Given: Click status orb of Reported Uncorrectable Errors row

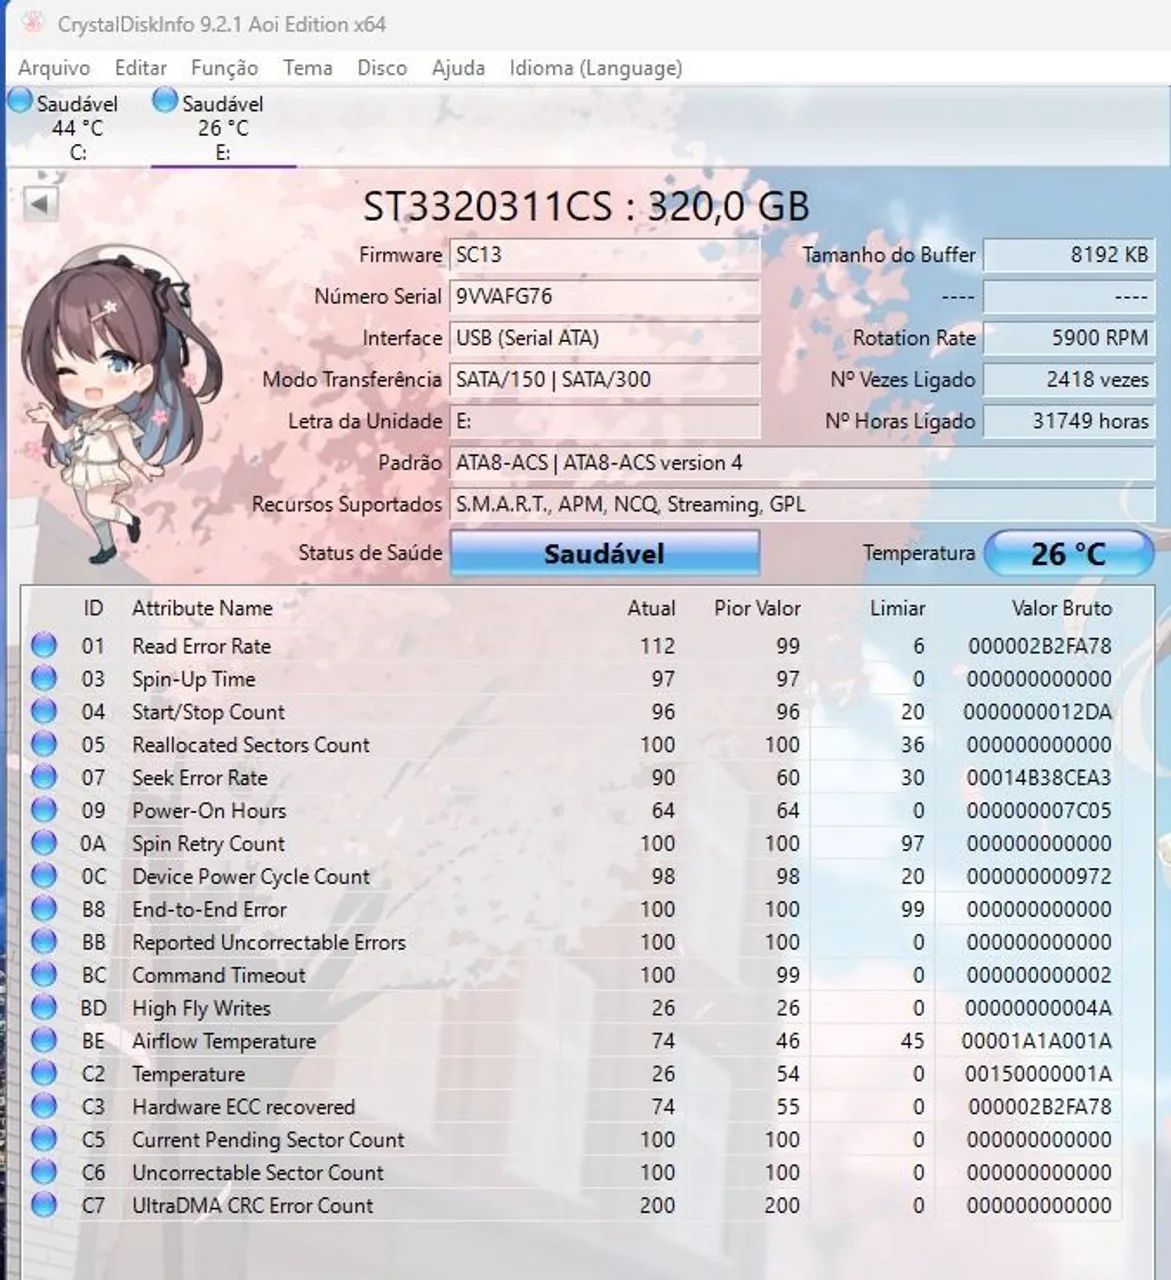Looking at the screenshot, I should pos(44,942).
